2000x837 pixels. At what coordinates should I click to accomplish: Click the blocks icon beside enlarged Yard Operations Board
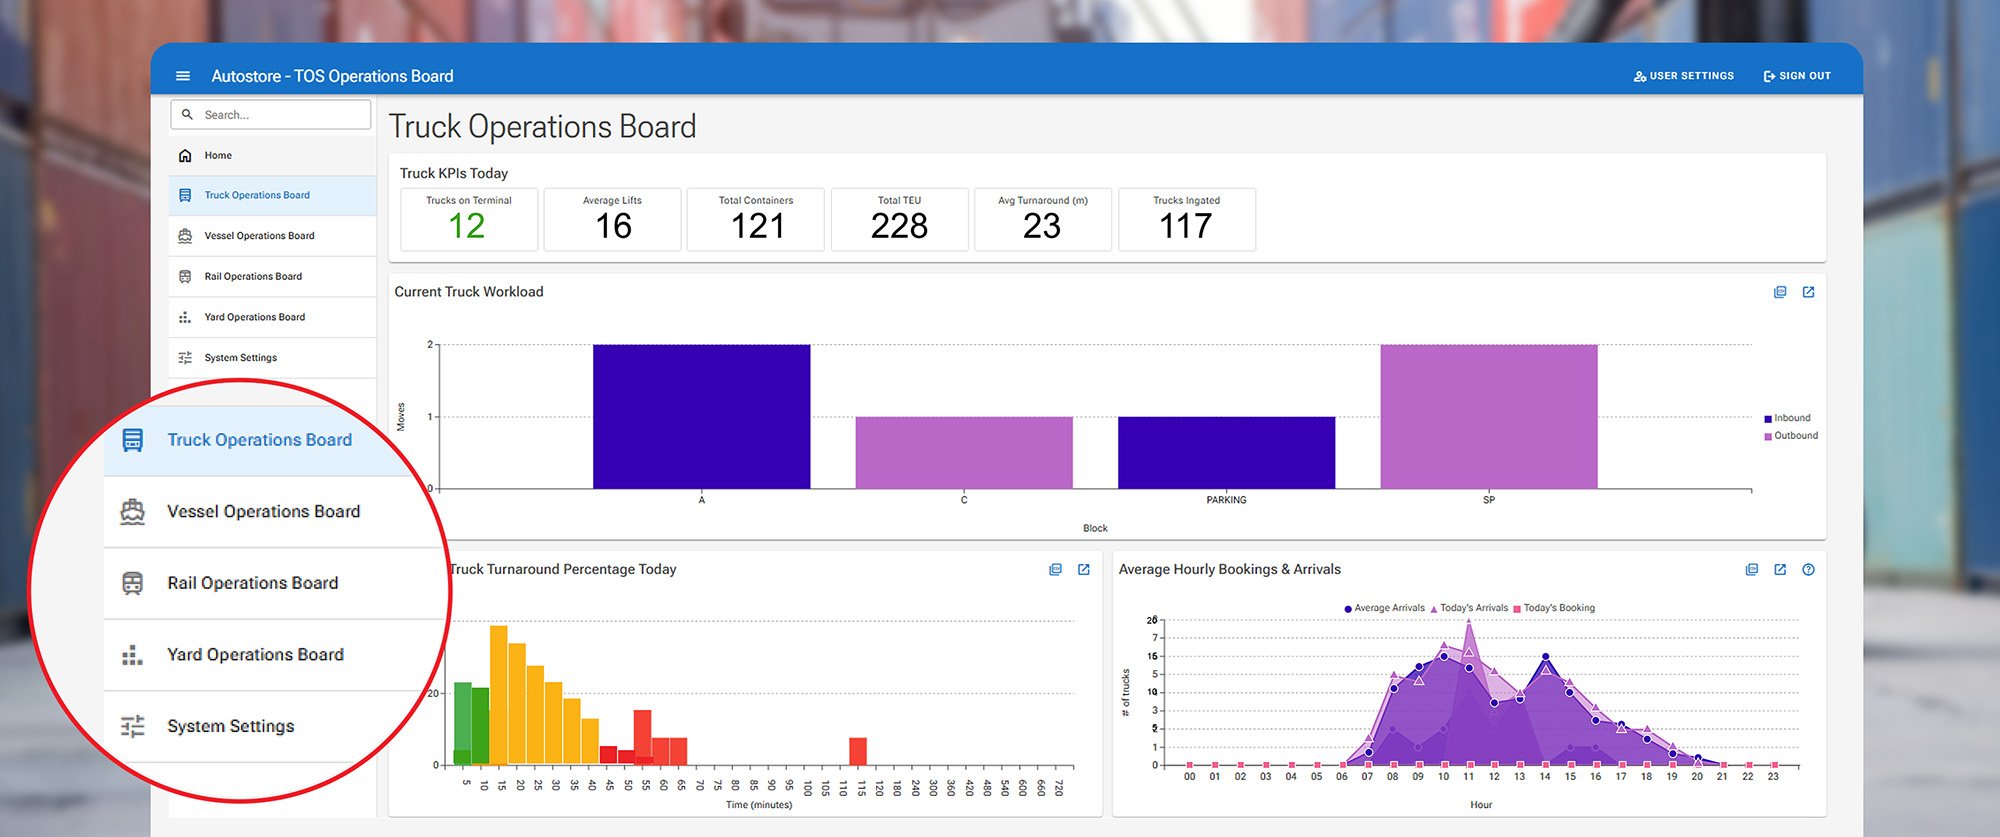pos(132,655)
